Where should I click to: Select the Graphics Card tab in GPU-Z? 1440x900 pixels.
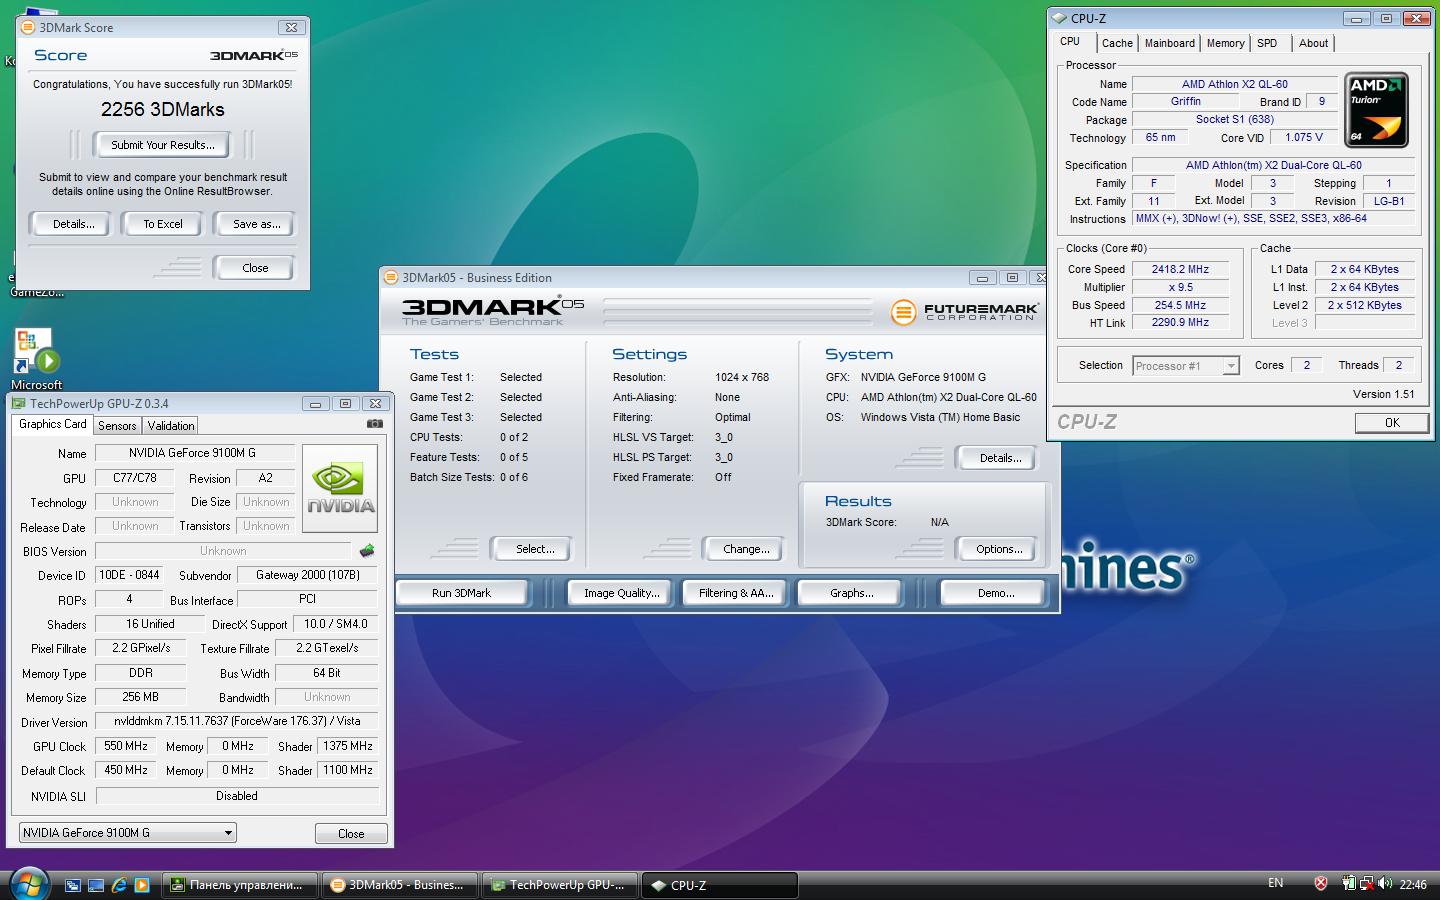point(53,424)
